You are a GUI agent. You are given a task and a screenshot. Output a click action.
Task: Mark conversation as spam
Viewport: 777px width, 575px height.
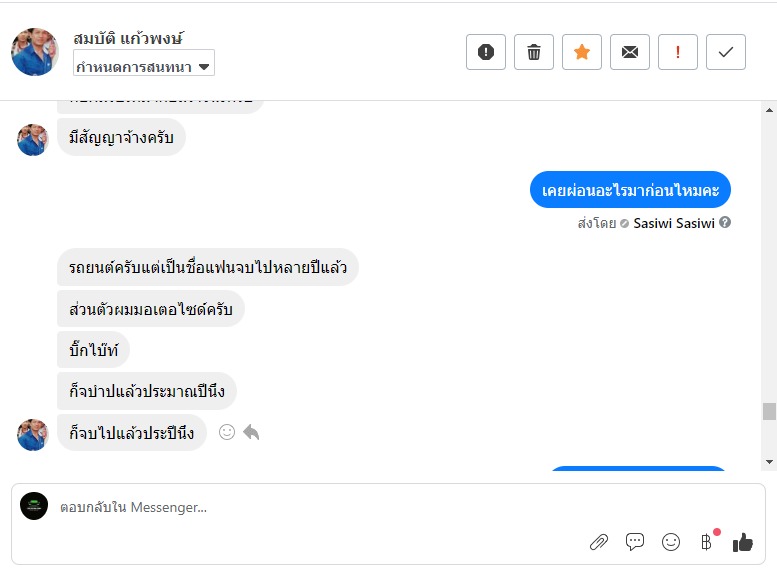coord(486,52)
